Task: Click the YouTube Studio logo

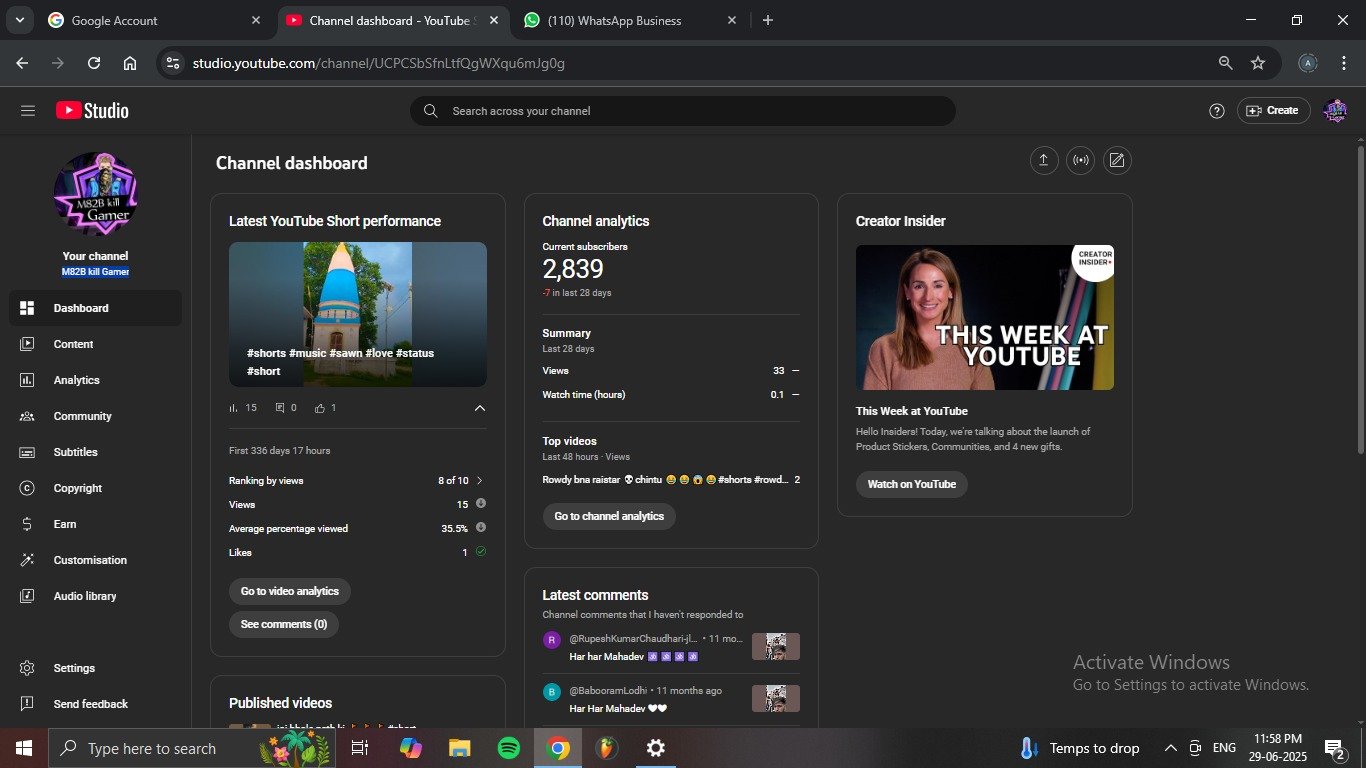Action: (92, 111)
